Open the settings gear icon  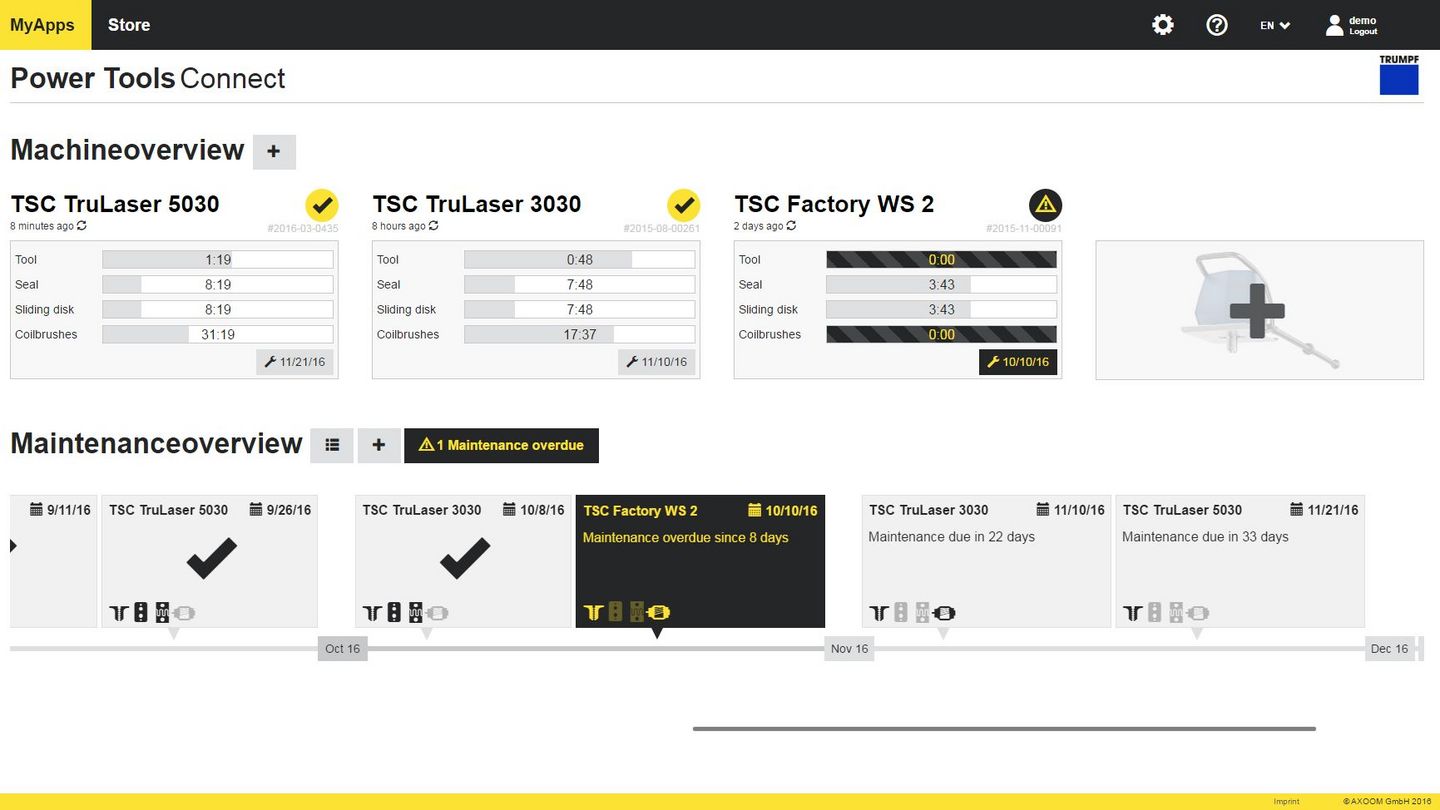(1163, 25)
